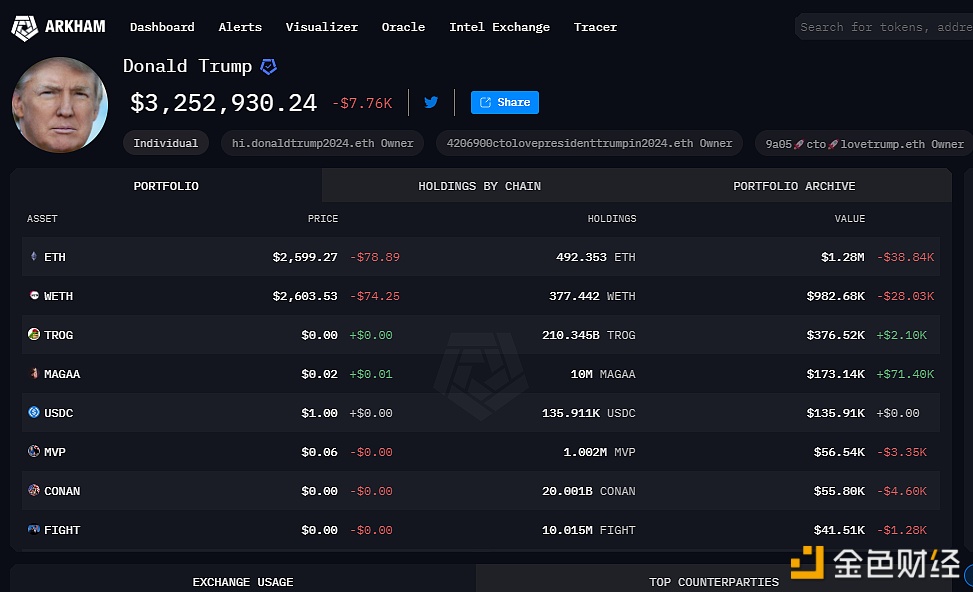This screenshot has width=973, height=592.
Task: Open the Alerts page
Action: pyautogui.click(x=240, y=27)
